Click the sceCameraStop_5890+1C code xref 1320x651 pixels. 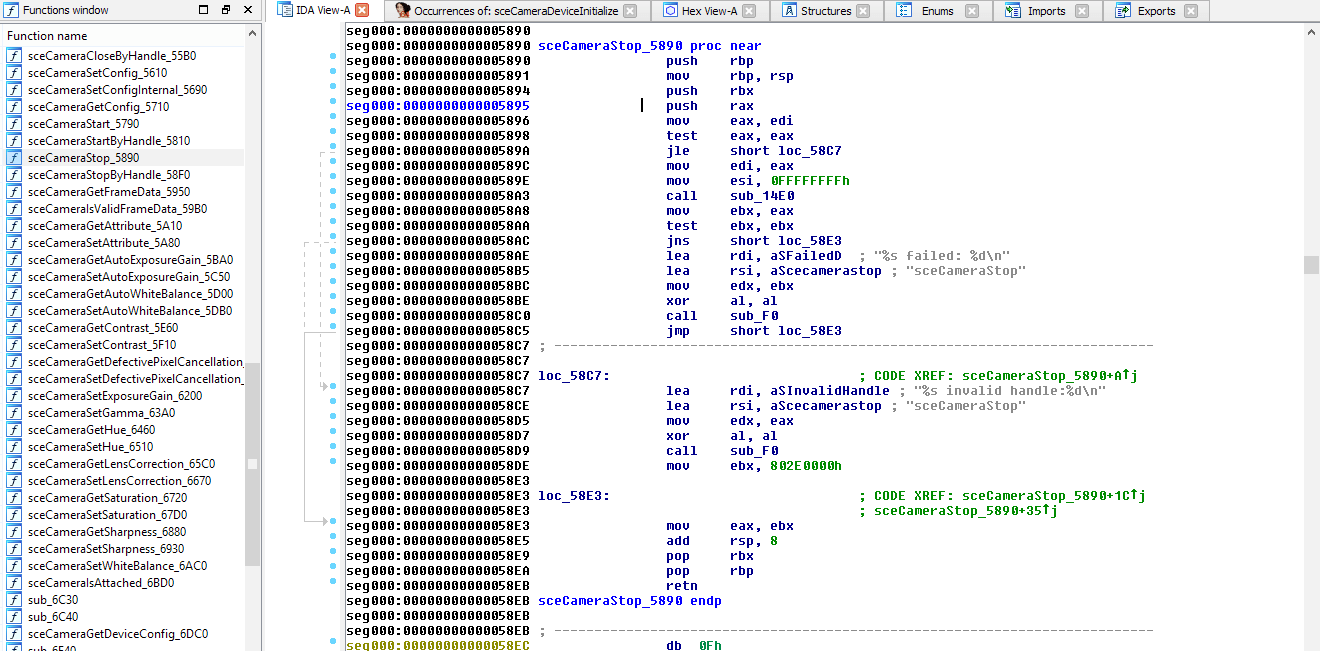point(1054,496)
